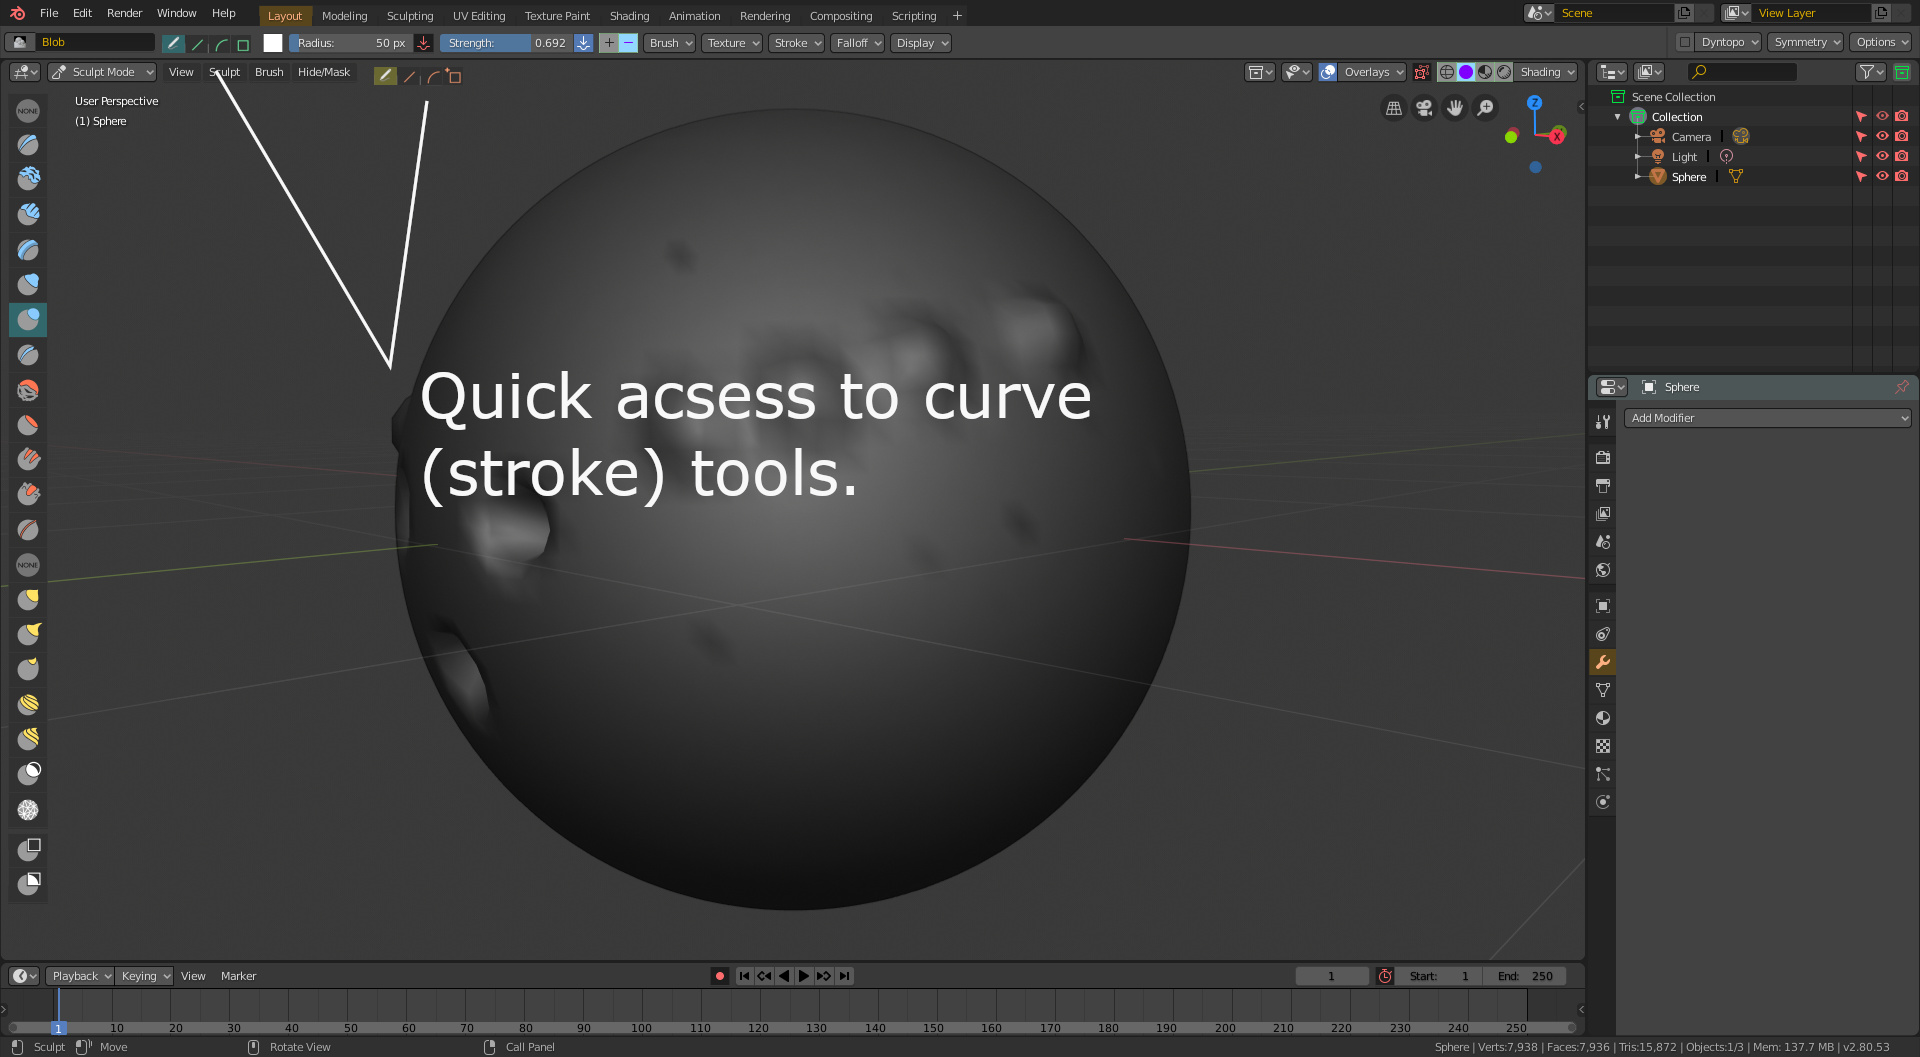Screen dimensions: 1920x1057
Task: Open the Options dropdown
Action: pyautogui.click(x=1881, y=42)
